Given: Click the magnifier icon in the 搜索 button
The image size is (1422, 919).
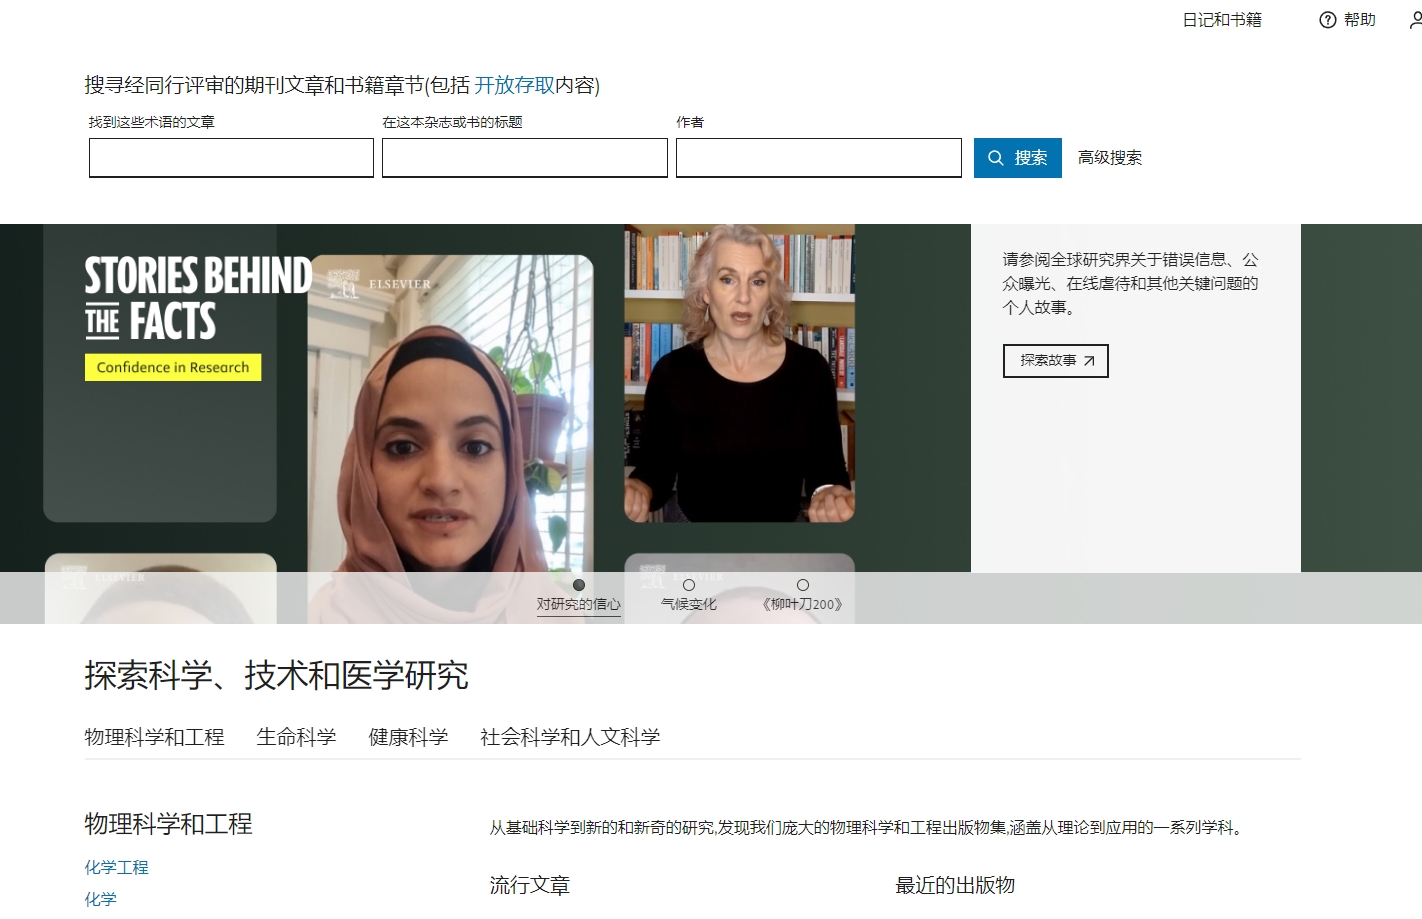Looking at the screenshot, I should coord(996,158).
